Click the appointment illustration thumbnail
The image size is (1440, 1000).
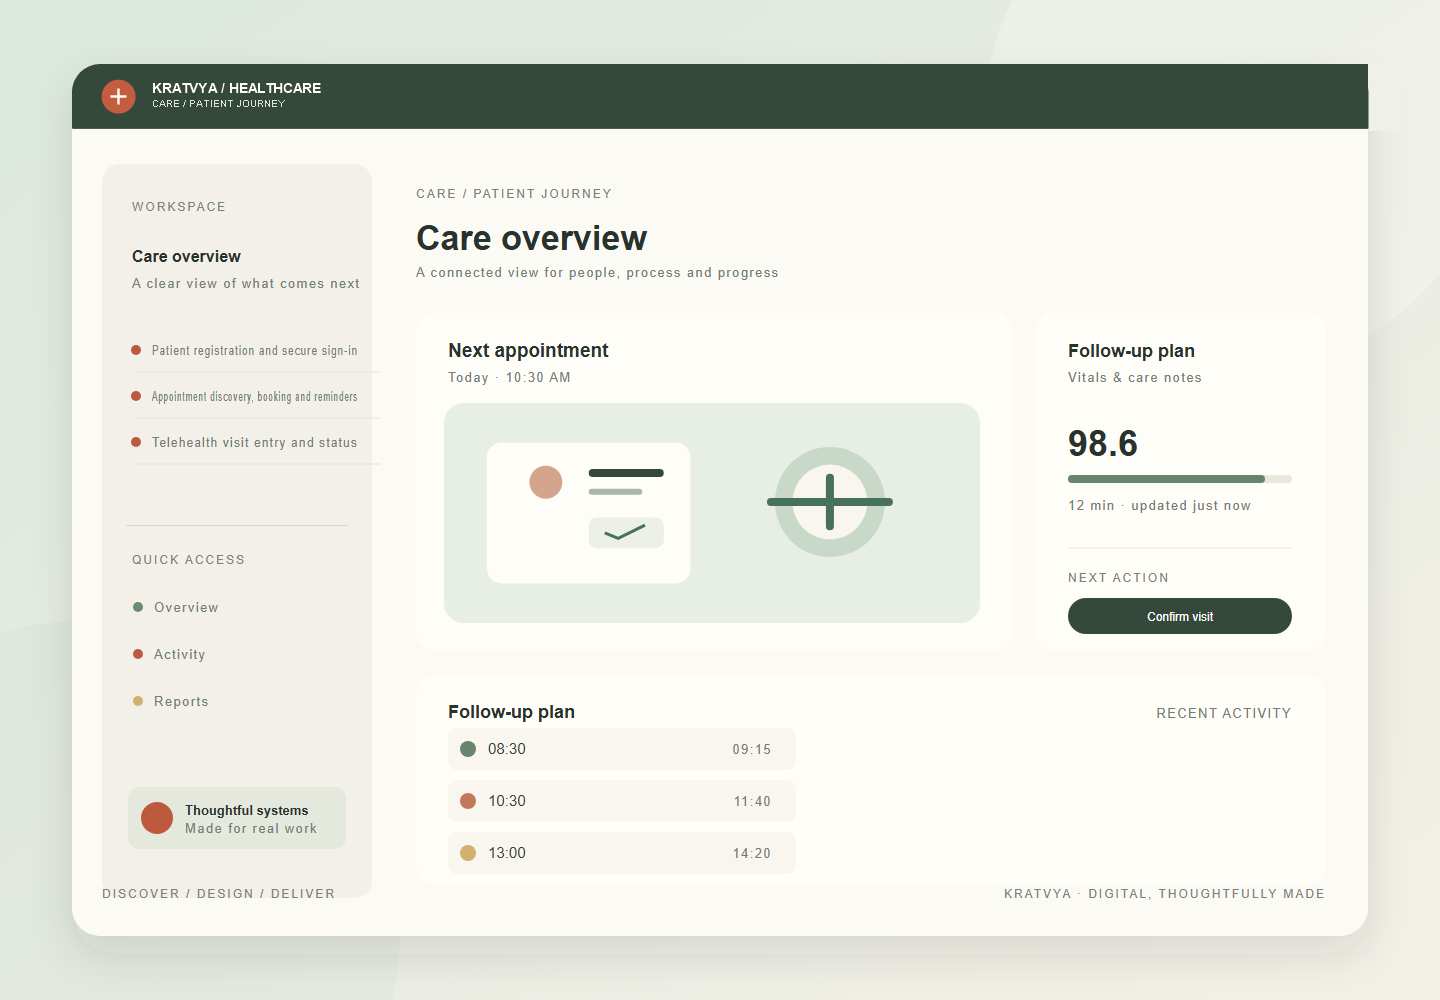pyautogui.click(x=712, y=513)
